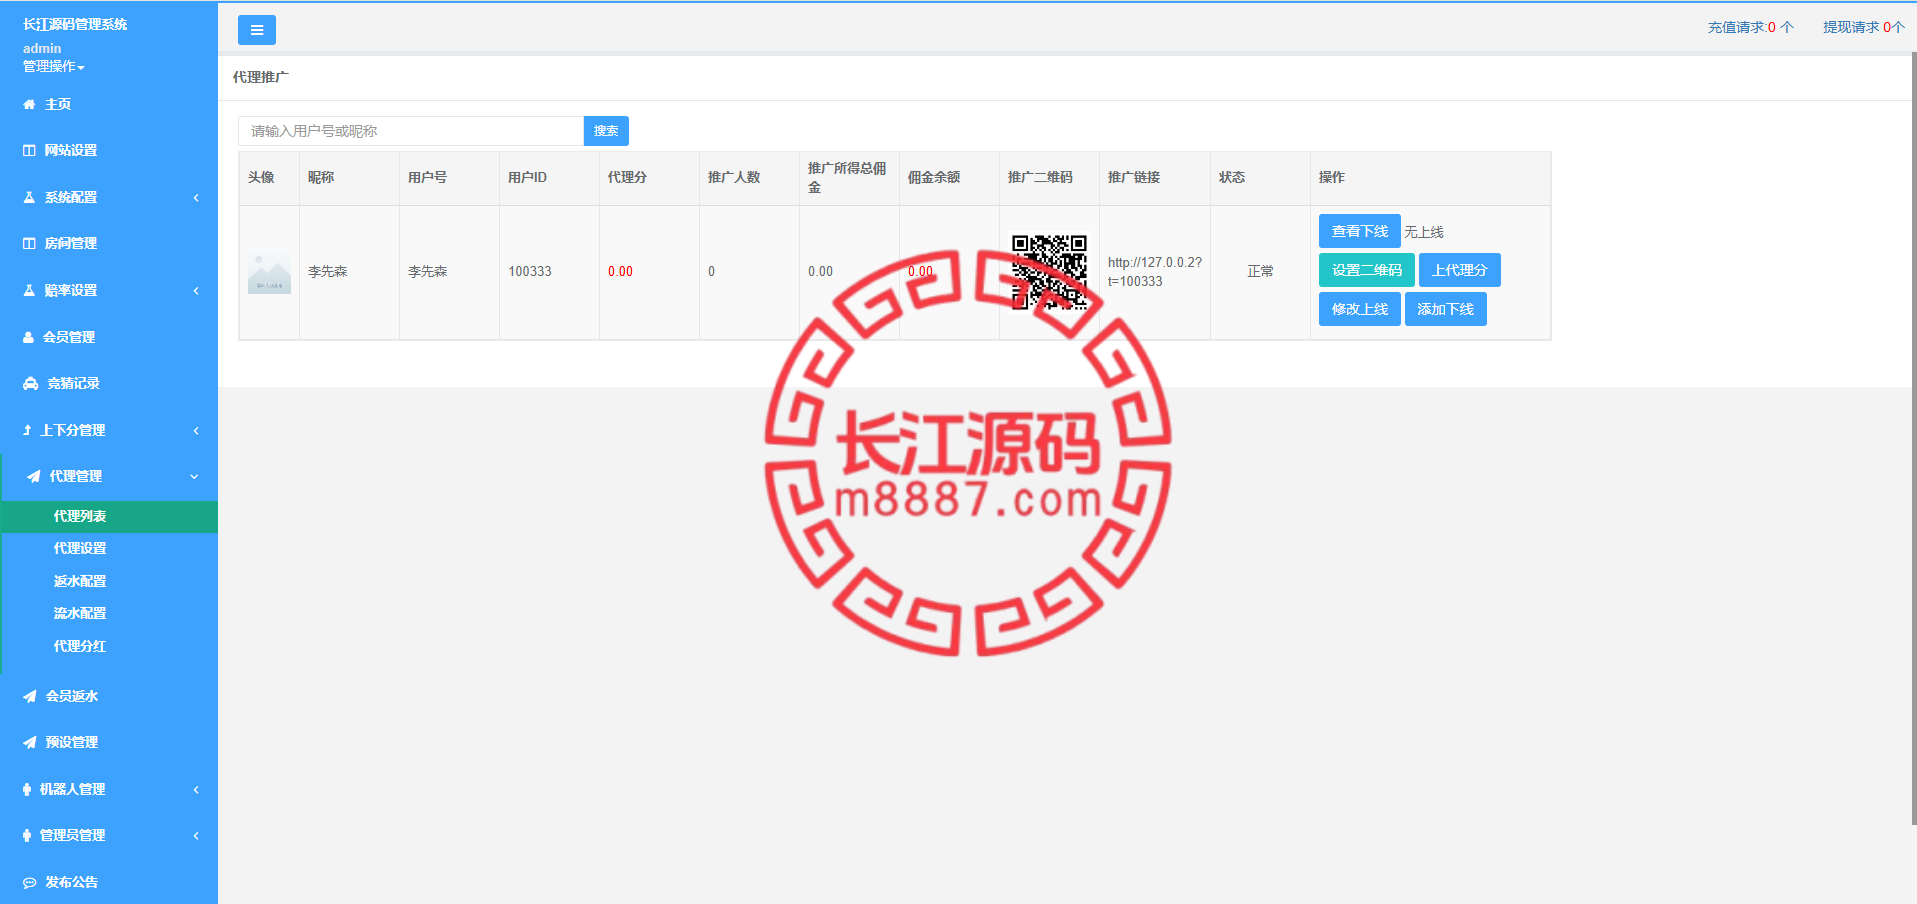1917x904 pixels.
Task: Expand the 机器人管理 submenu chevron
Action: click(x=196, y=789)
